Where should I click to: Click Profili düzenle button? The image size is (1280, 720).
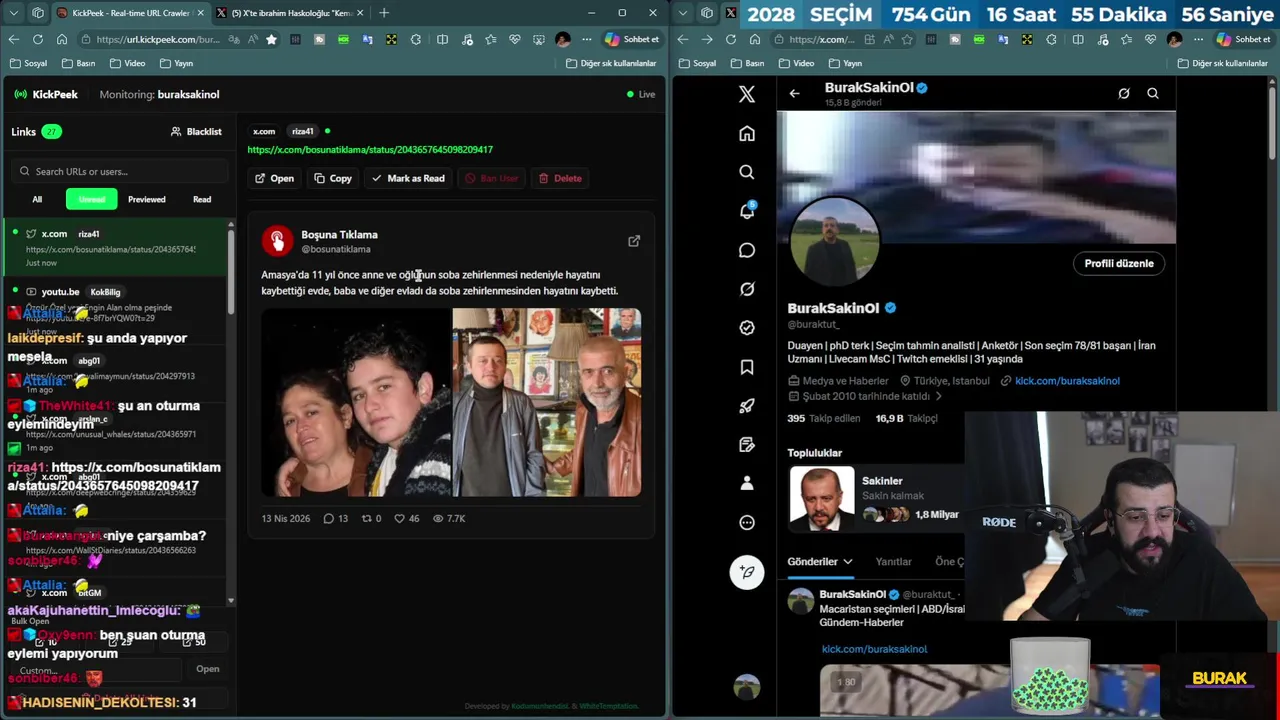1119,264
